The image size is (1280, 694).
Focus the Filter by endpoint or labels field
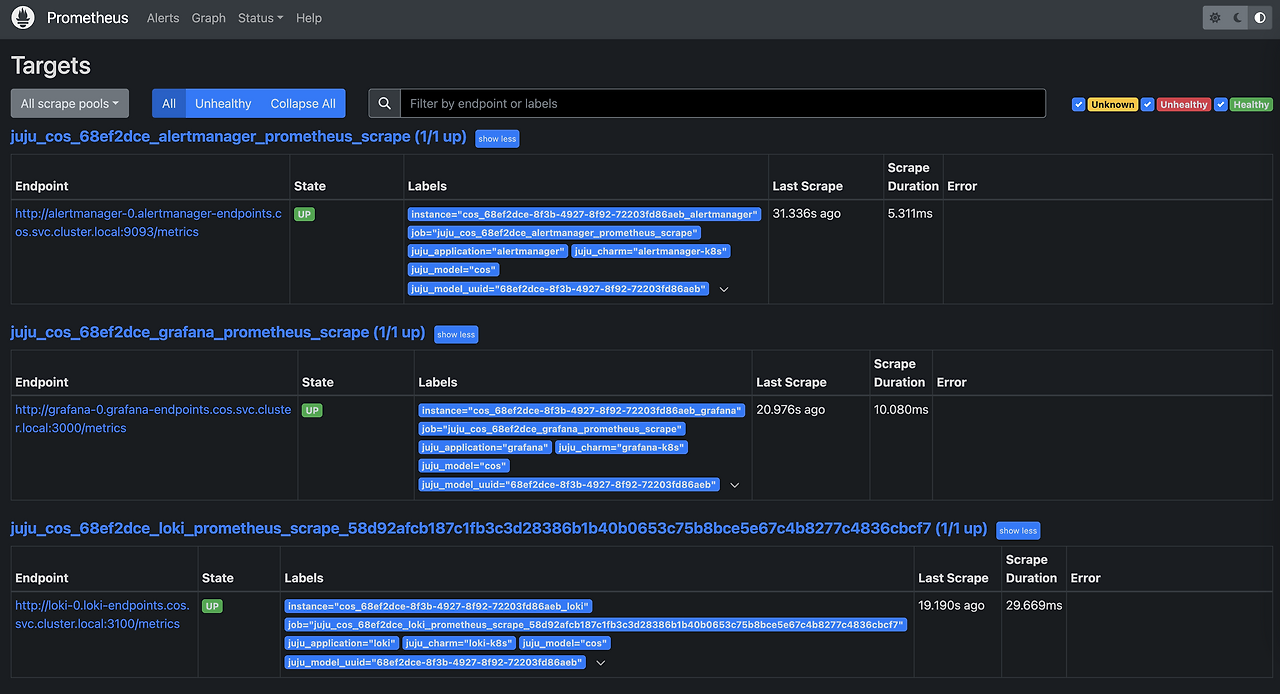point(723,103)
